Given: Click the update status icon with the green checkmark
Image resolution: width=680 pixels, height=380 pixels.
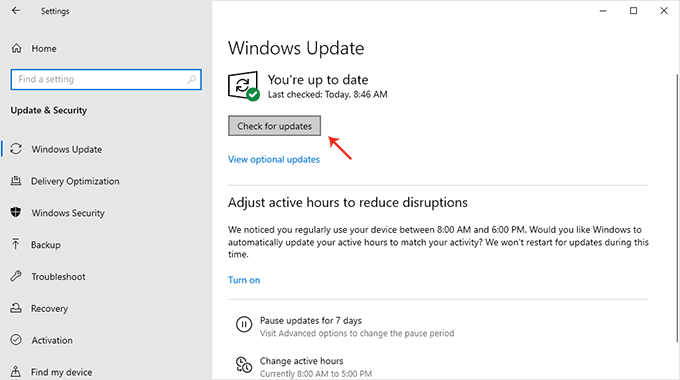Looking at the screenshot, I should tap(243, 86).
